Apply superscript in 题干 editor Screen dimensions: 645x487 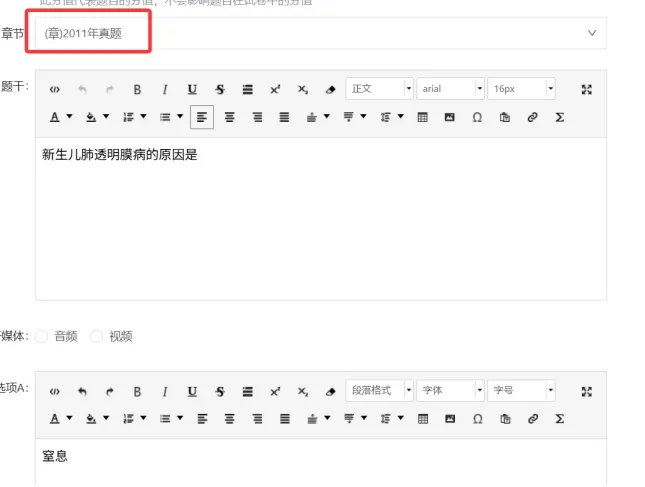pyautogui.click(x=275, y=89)
